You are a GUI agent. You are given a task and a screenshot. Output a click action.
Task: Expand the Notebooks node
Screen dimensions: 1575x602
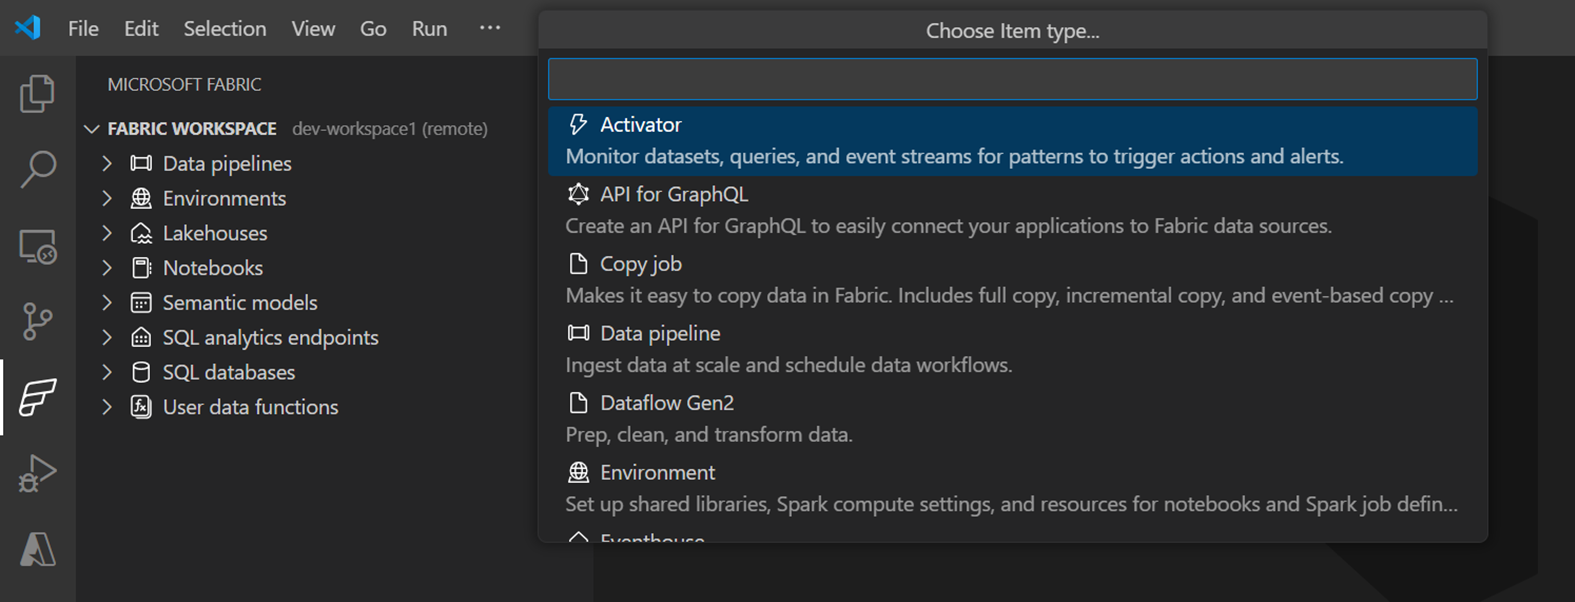[107, 268]
